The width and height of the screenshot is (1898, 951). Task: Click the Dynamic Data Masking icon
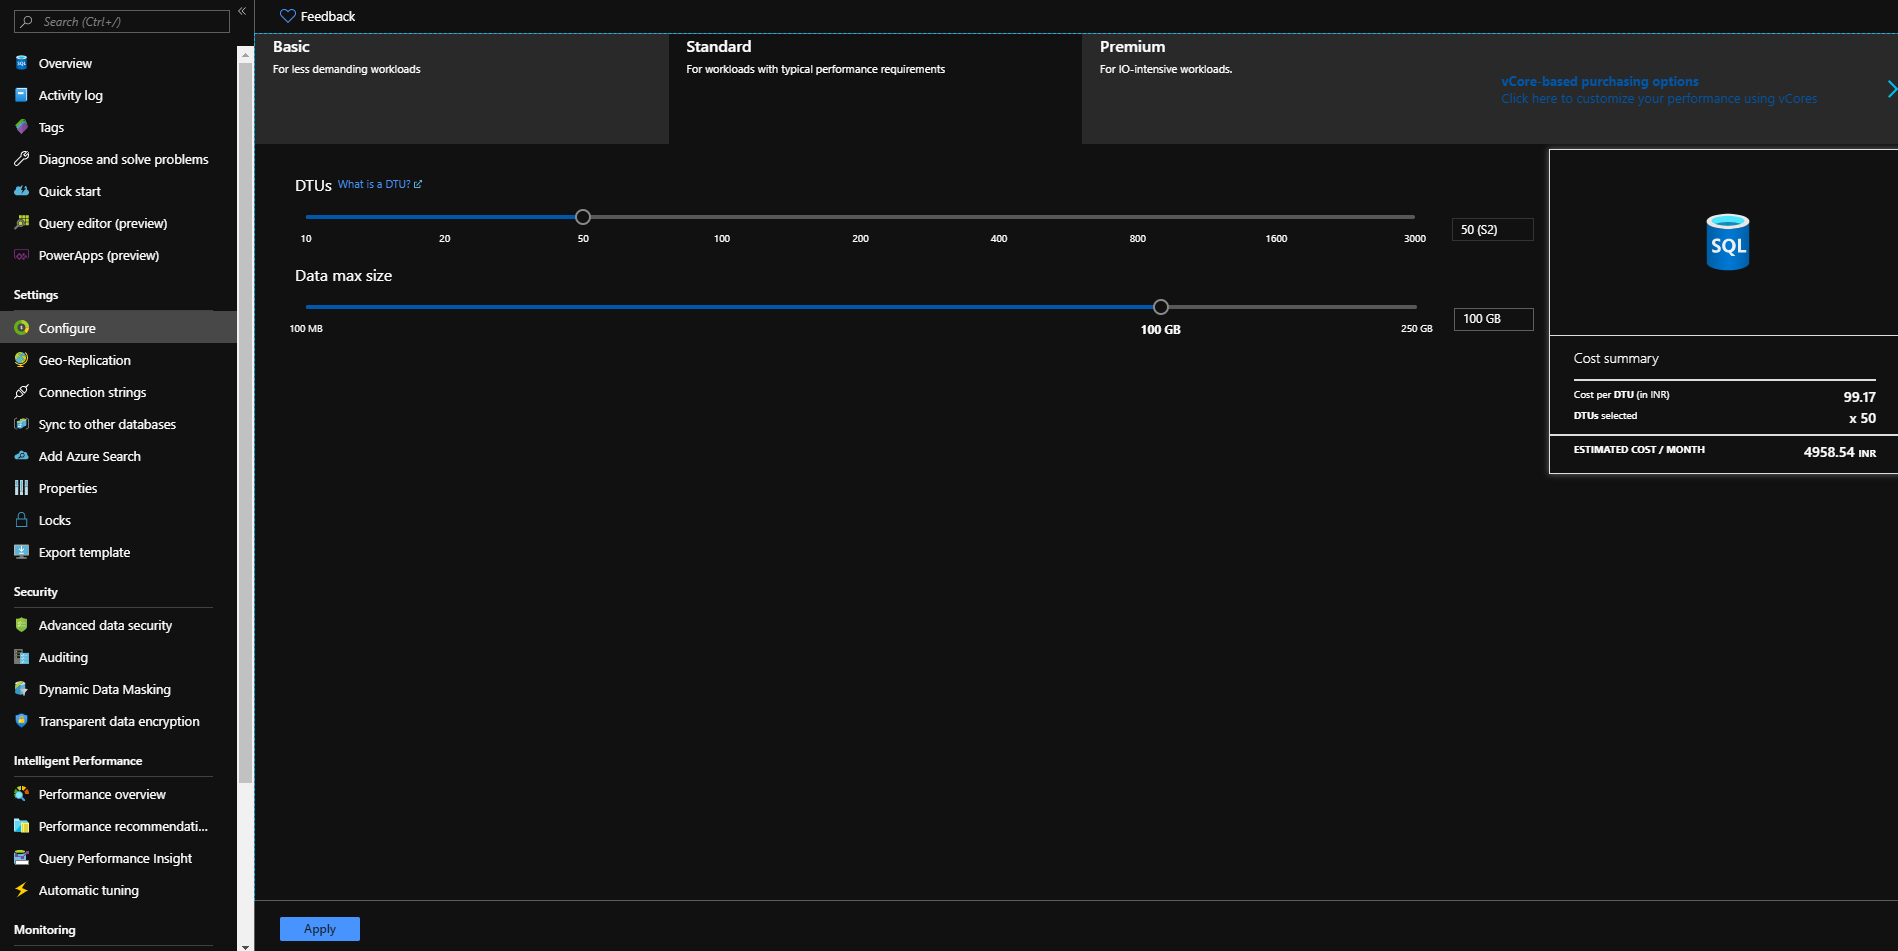click(x=21, y=689)
